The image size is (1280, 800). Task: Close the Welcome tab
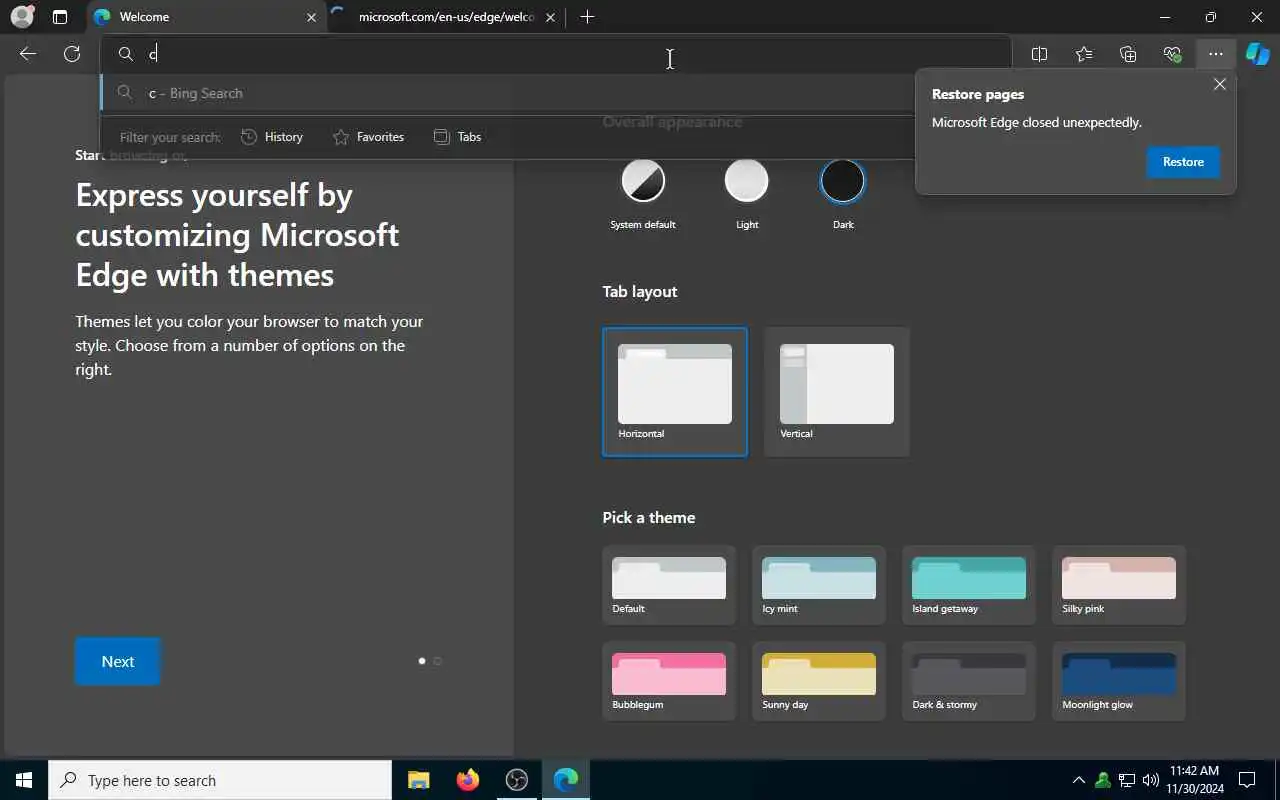point(311,17)
